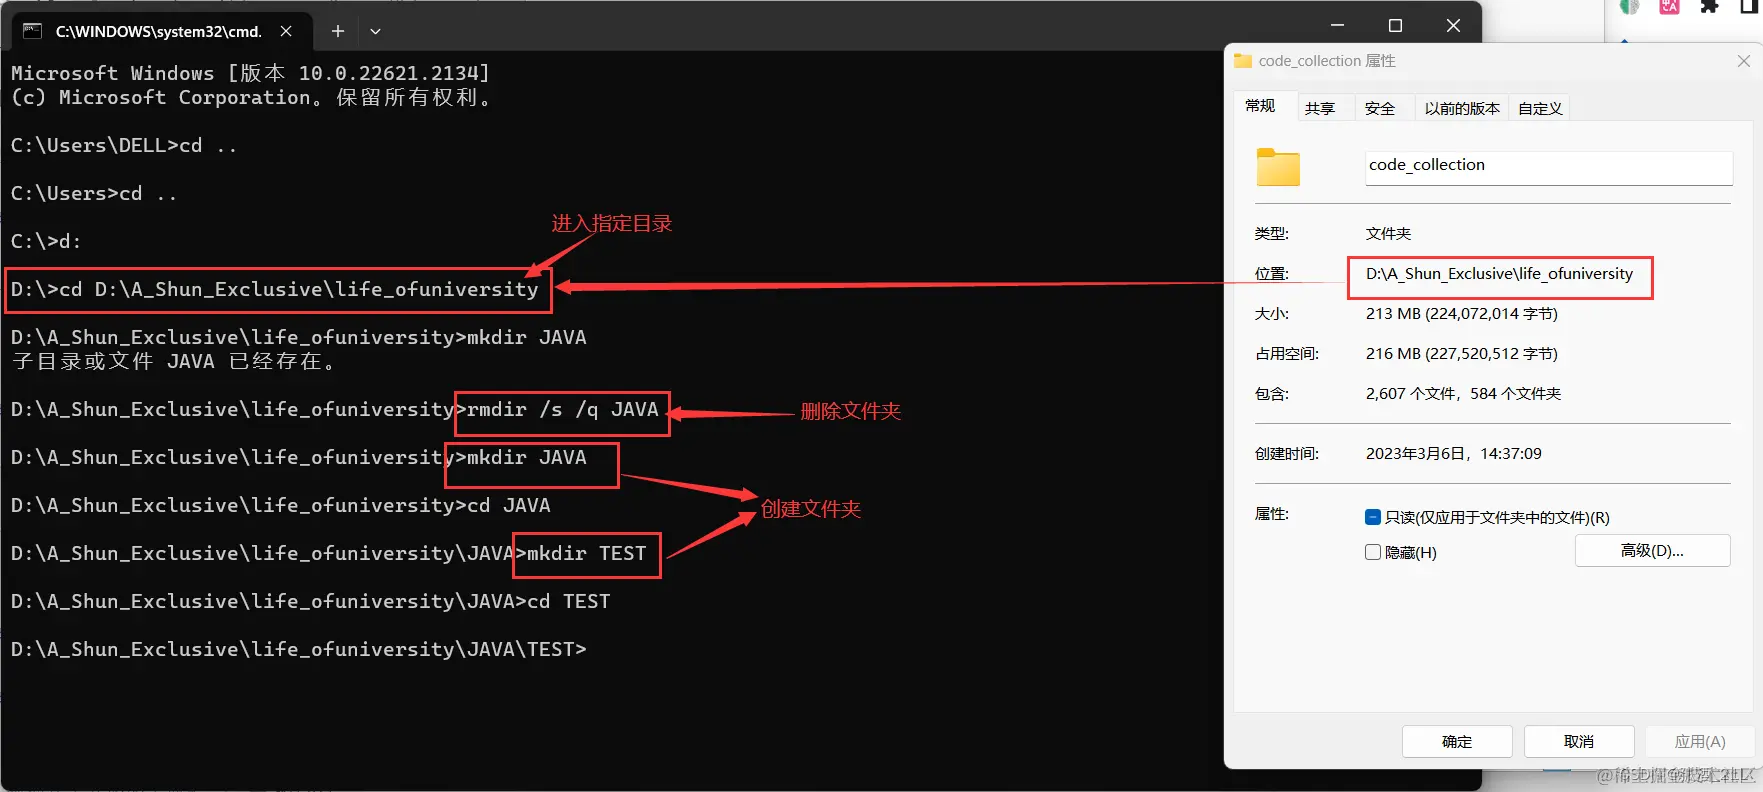Screen dimensions: 1763x792
Task: Click the folder icon in properties title bar
Action: pyautogui.click(x=1243, y=61)
